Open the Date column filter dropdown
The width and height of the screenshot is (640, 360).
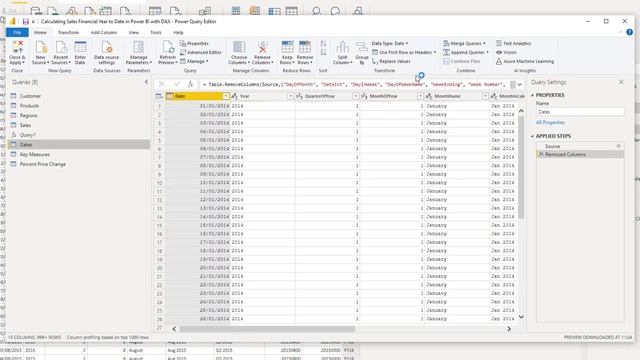226,96
